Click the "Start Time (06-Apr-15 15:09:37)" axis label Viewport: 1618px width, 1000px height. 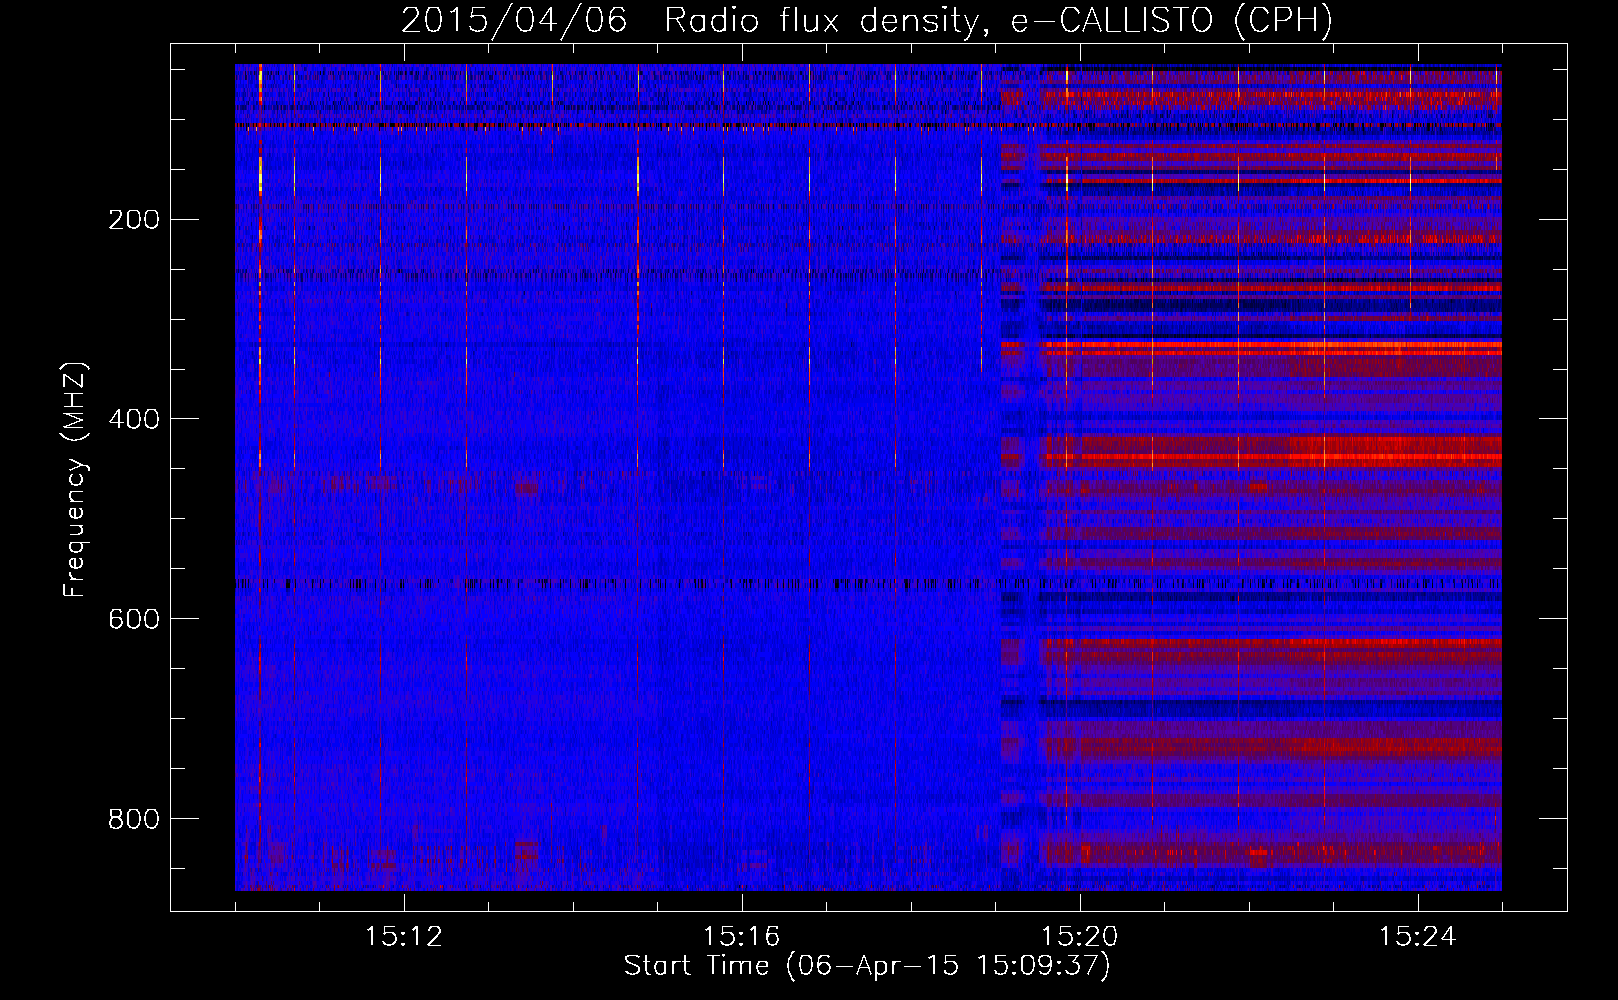[867, 965]
